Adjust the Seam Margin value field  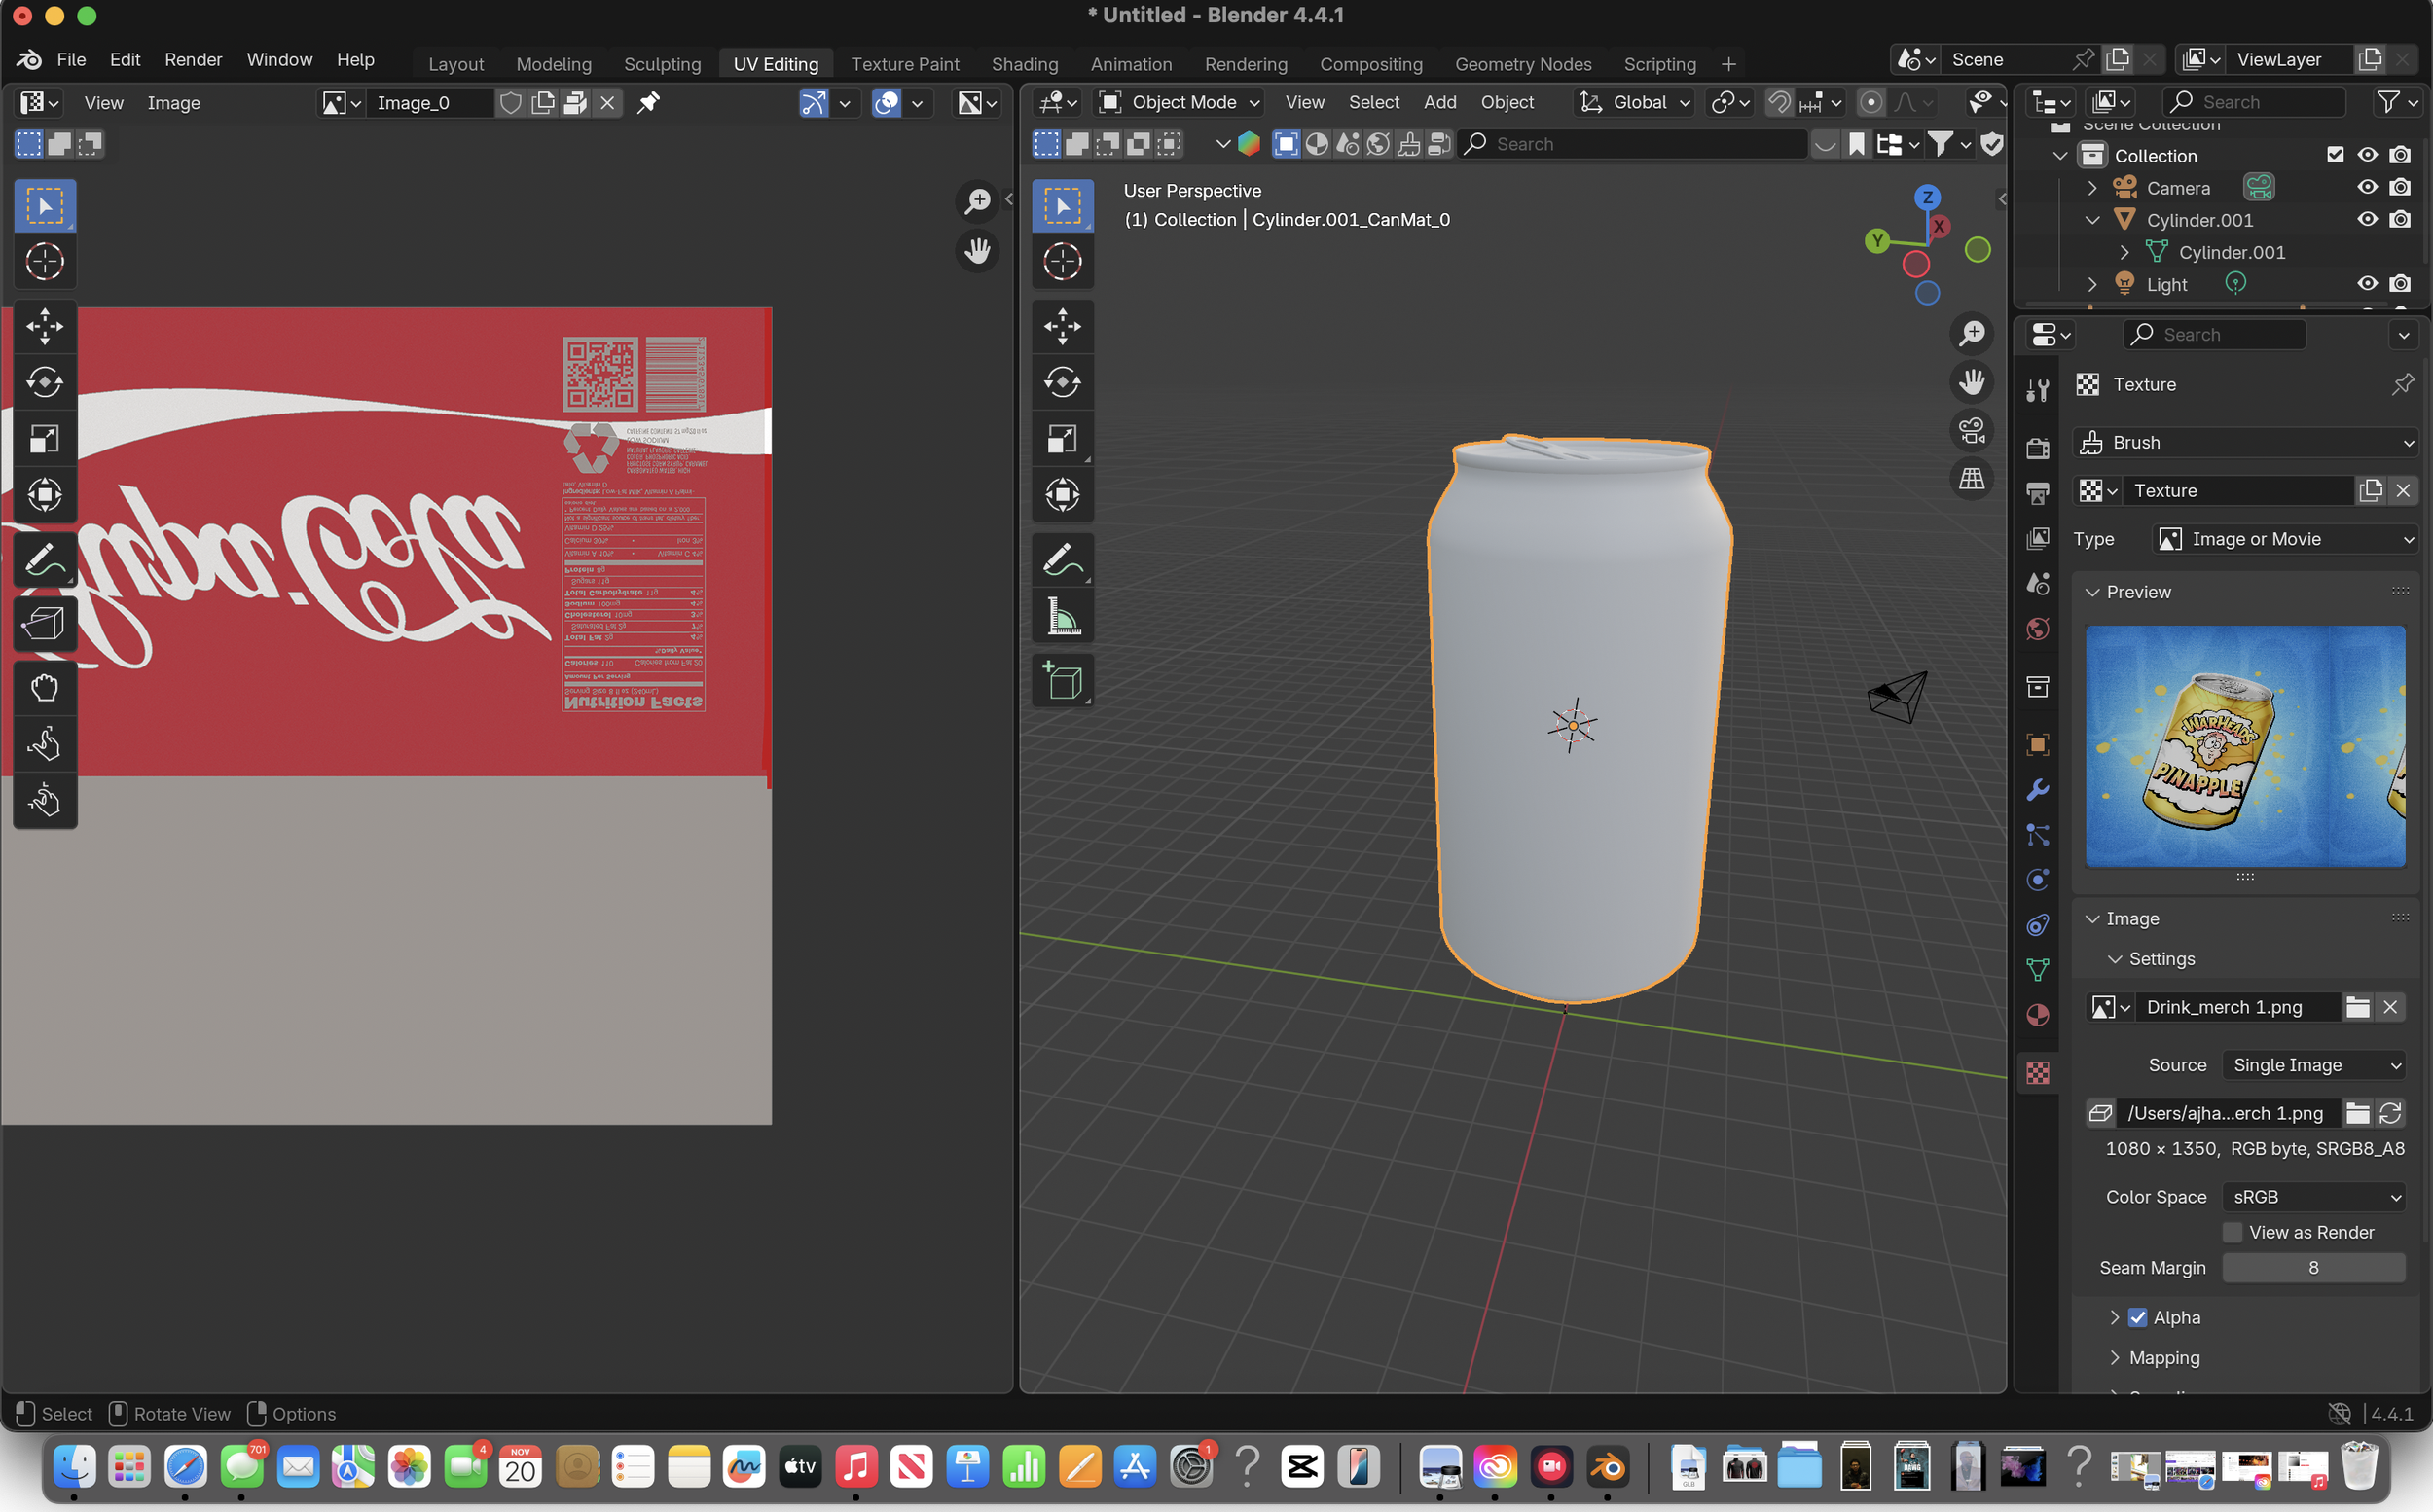point(2313,1267)
